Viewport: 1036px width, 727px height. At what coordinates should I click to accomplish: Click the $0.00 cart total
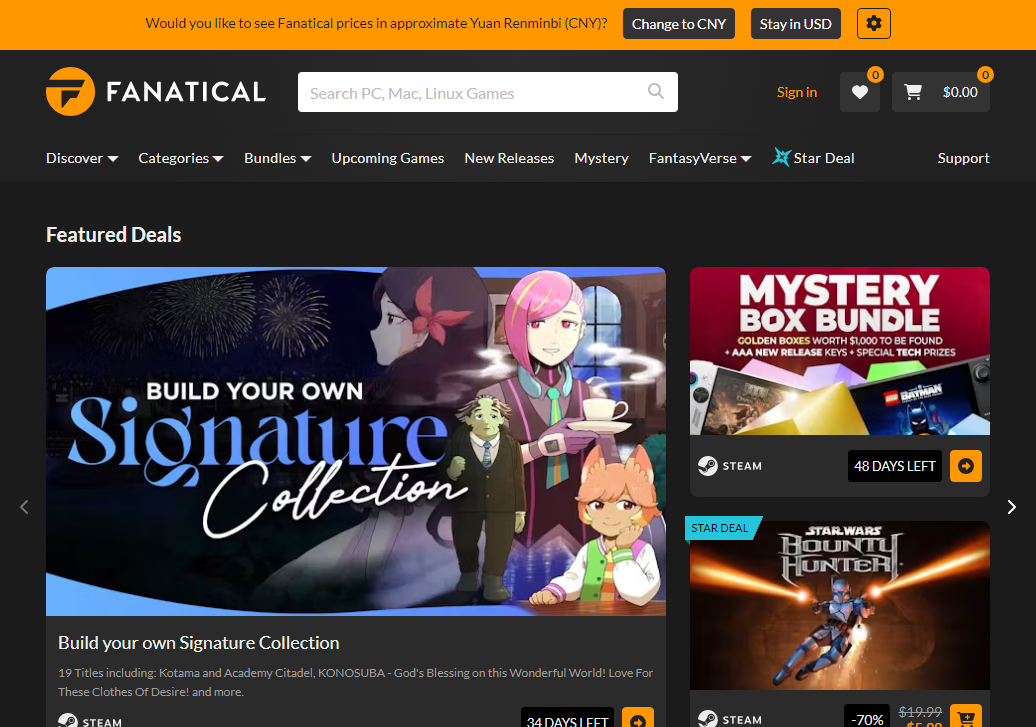point(960,92)
